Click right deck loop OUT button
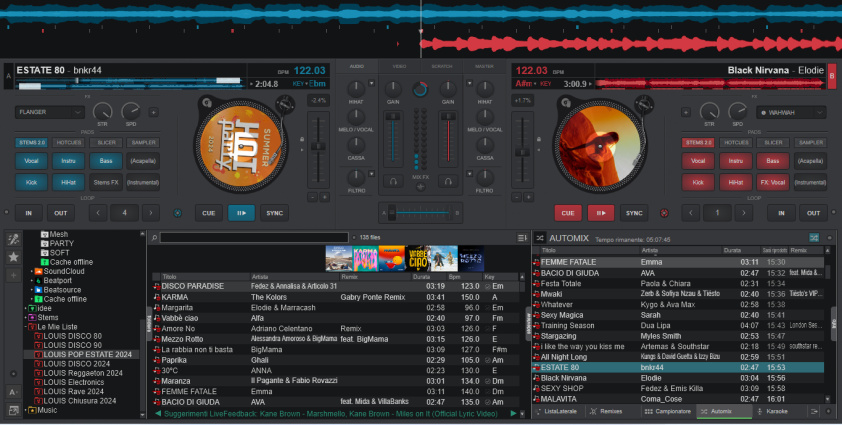Image resolution: width=842 pixels, height=425 pixels. click(x=813, y=213)
